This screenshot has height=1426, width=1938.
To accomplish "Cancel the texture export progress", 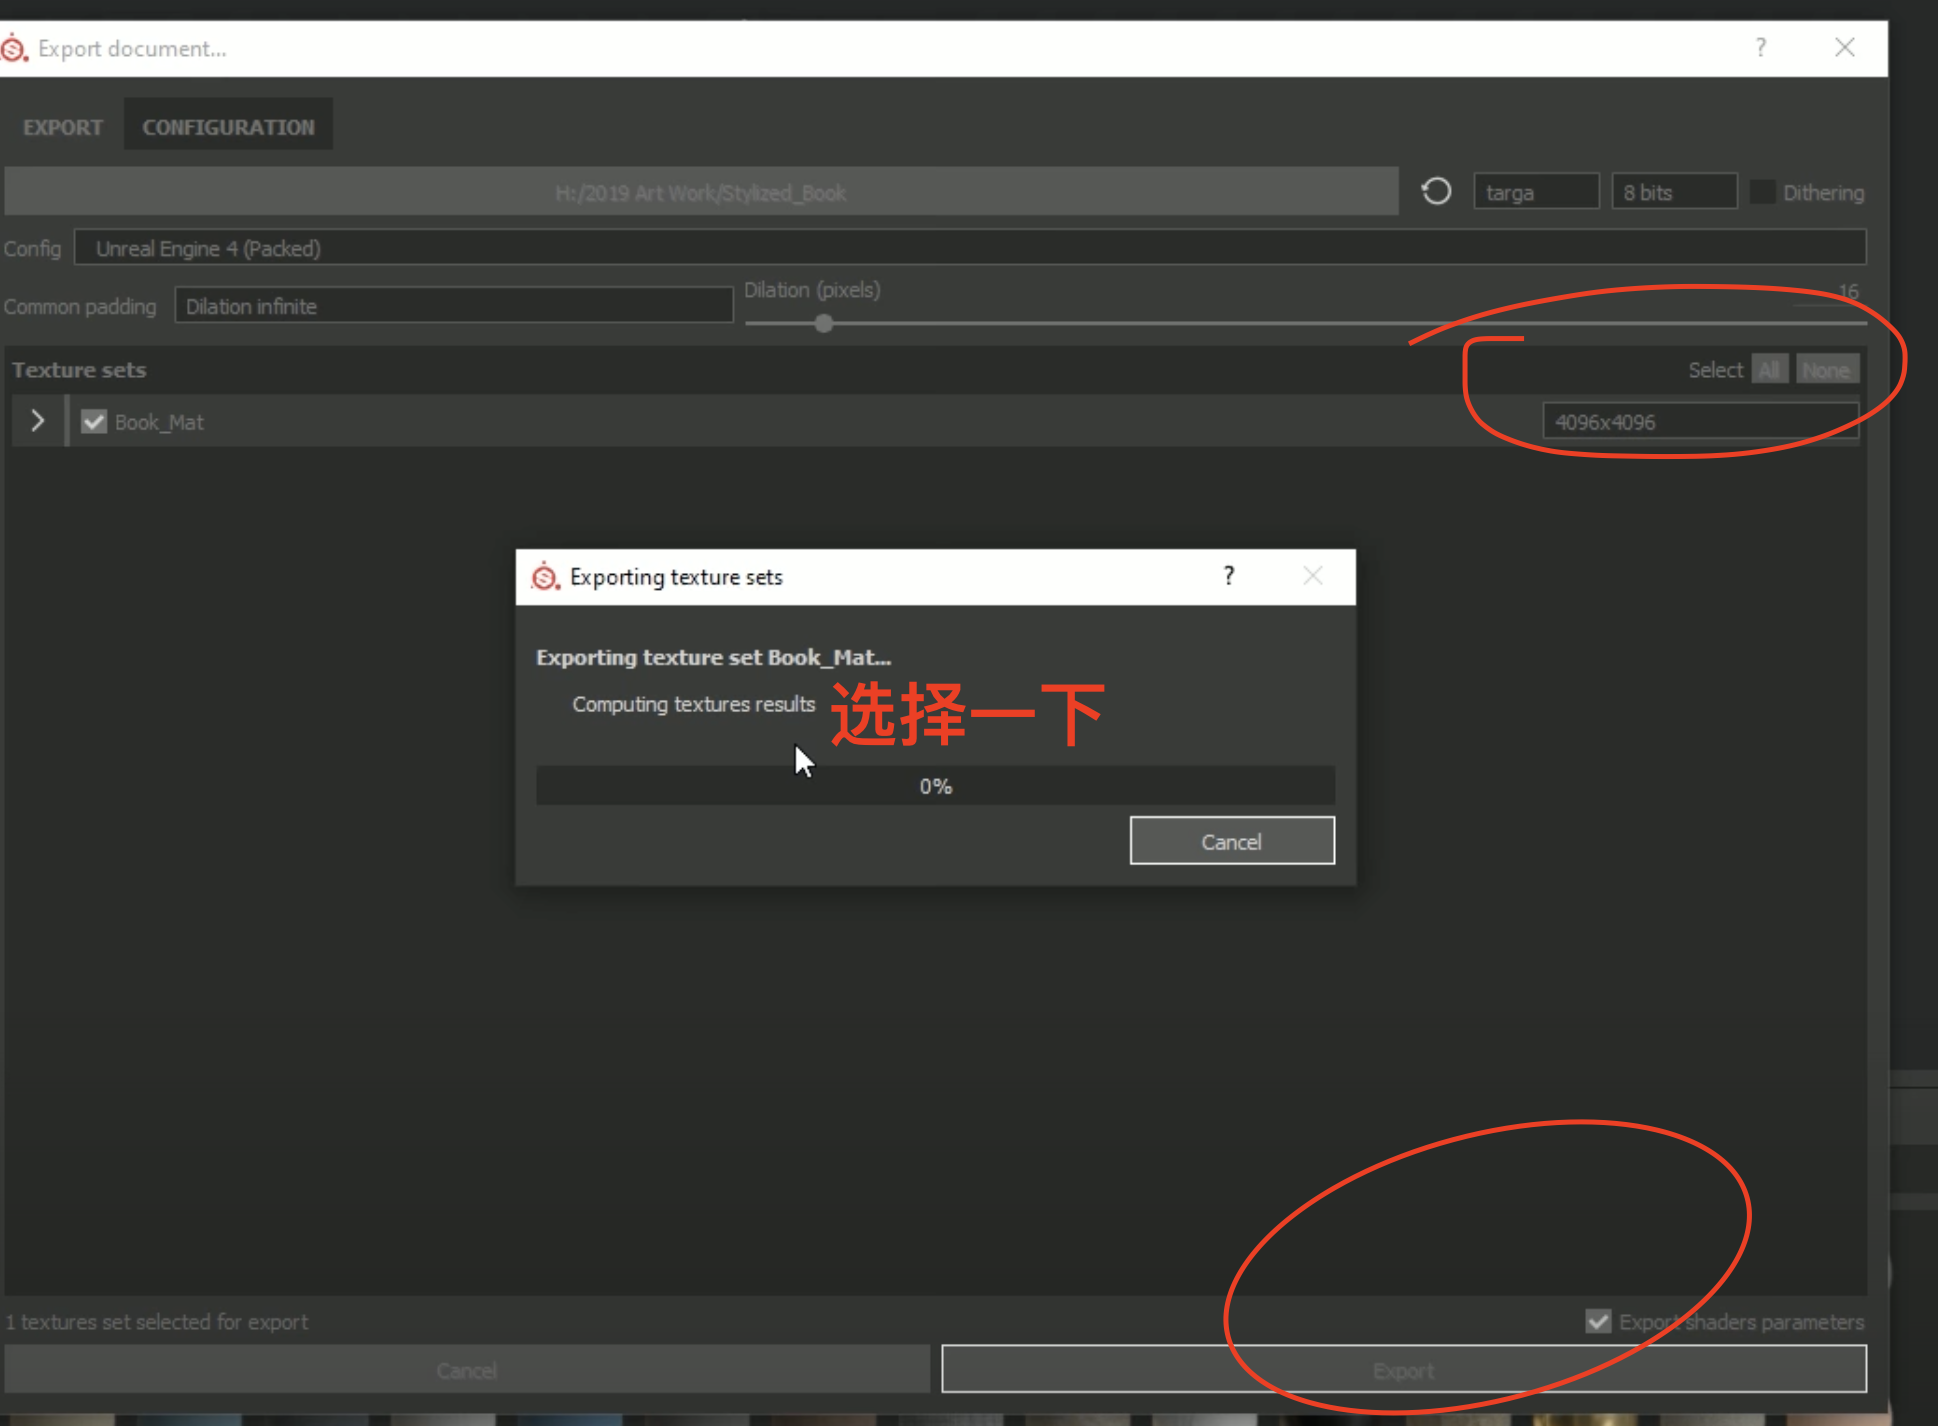I will point(1231,841).
